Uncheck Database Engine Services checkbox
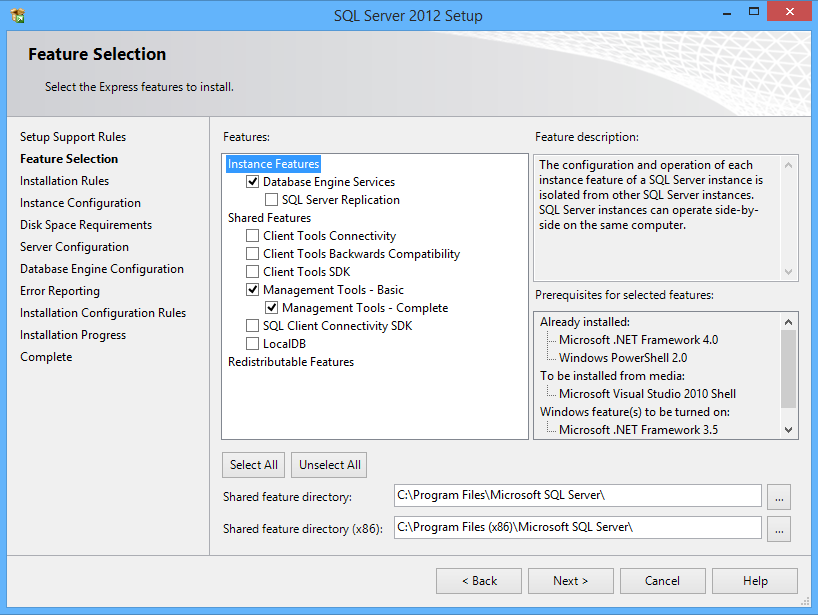818x615 pixels. point(252,182)
